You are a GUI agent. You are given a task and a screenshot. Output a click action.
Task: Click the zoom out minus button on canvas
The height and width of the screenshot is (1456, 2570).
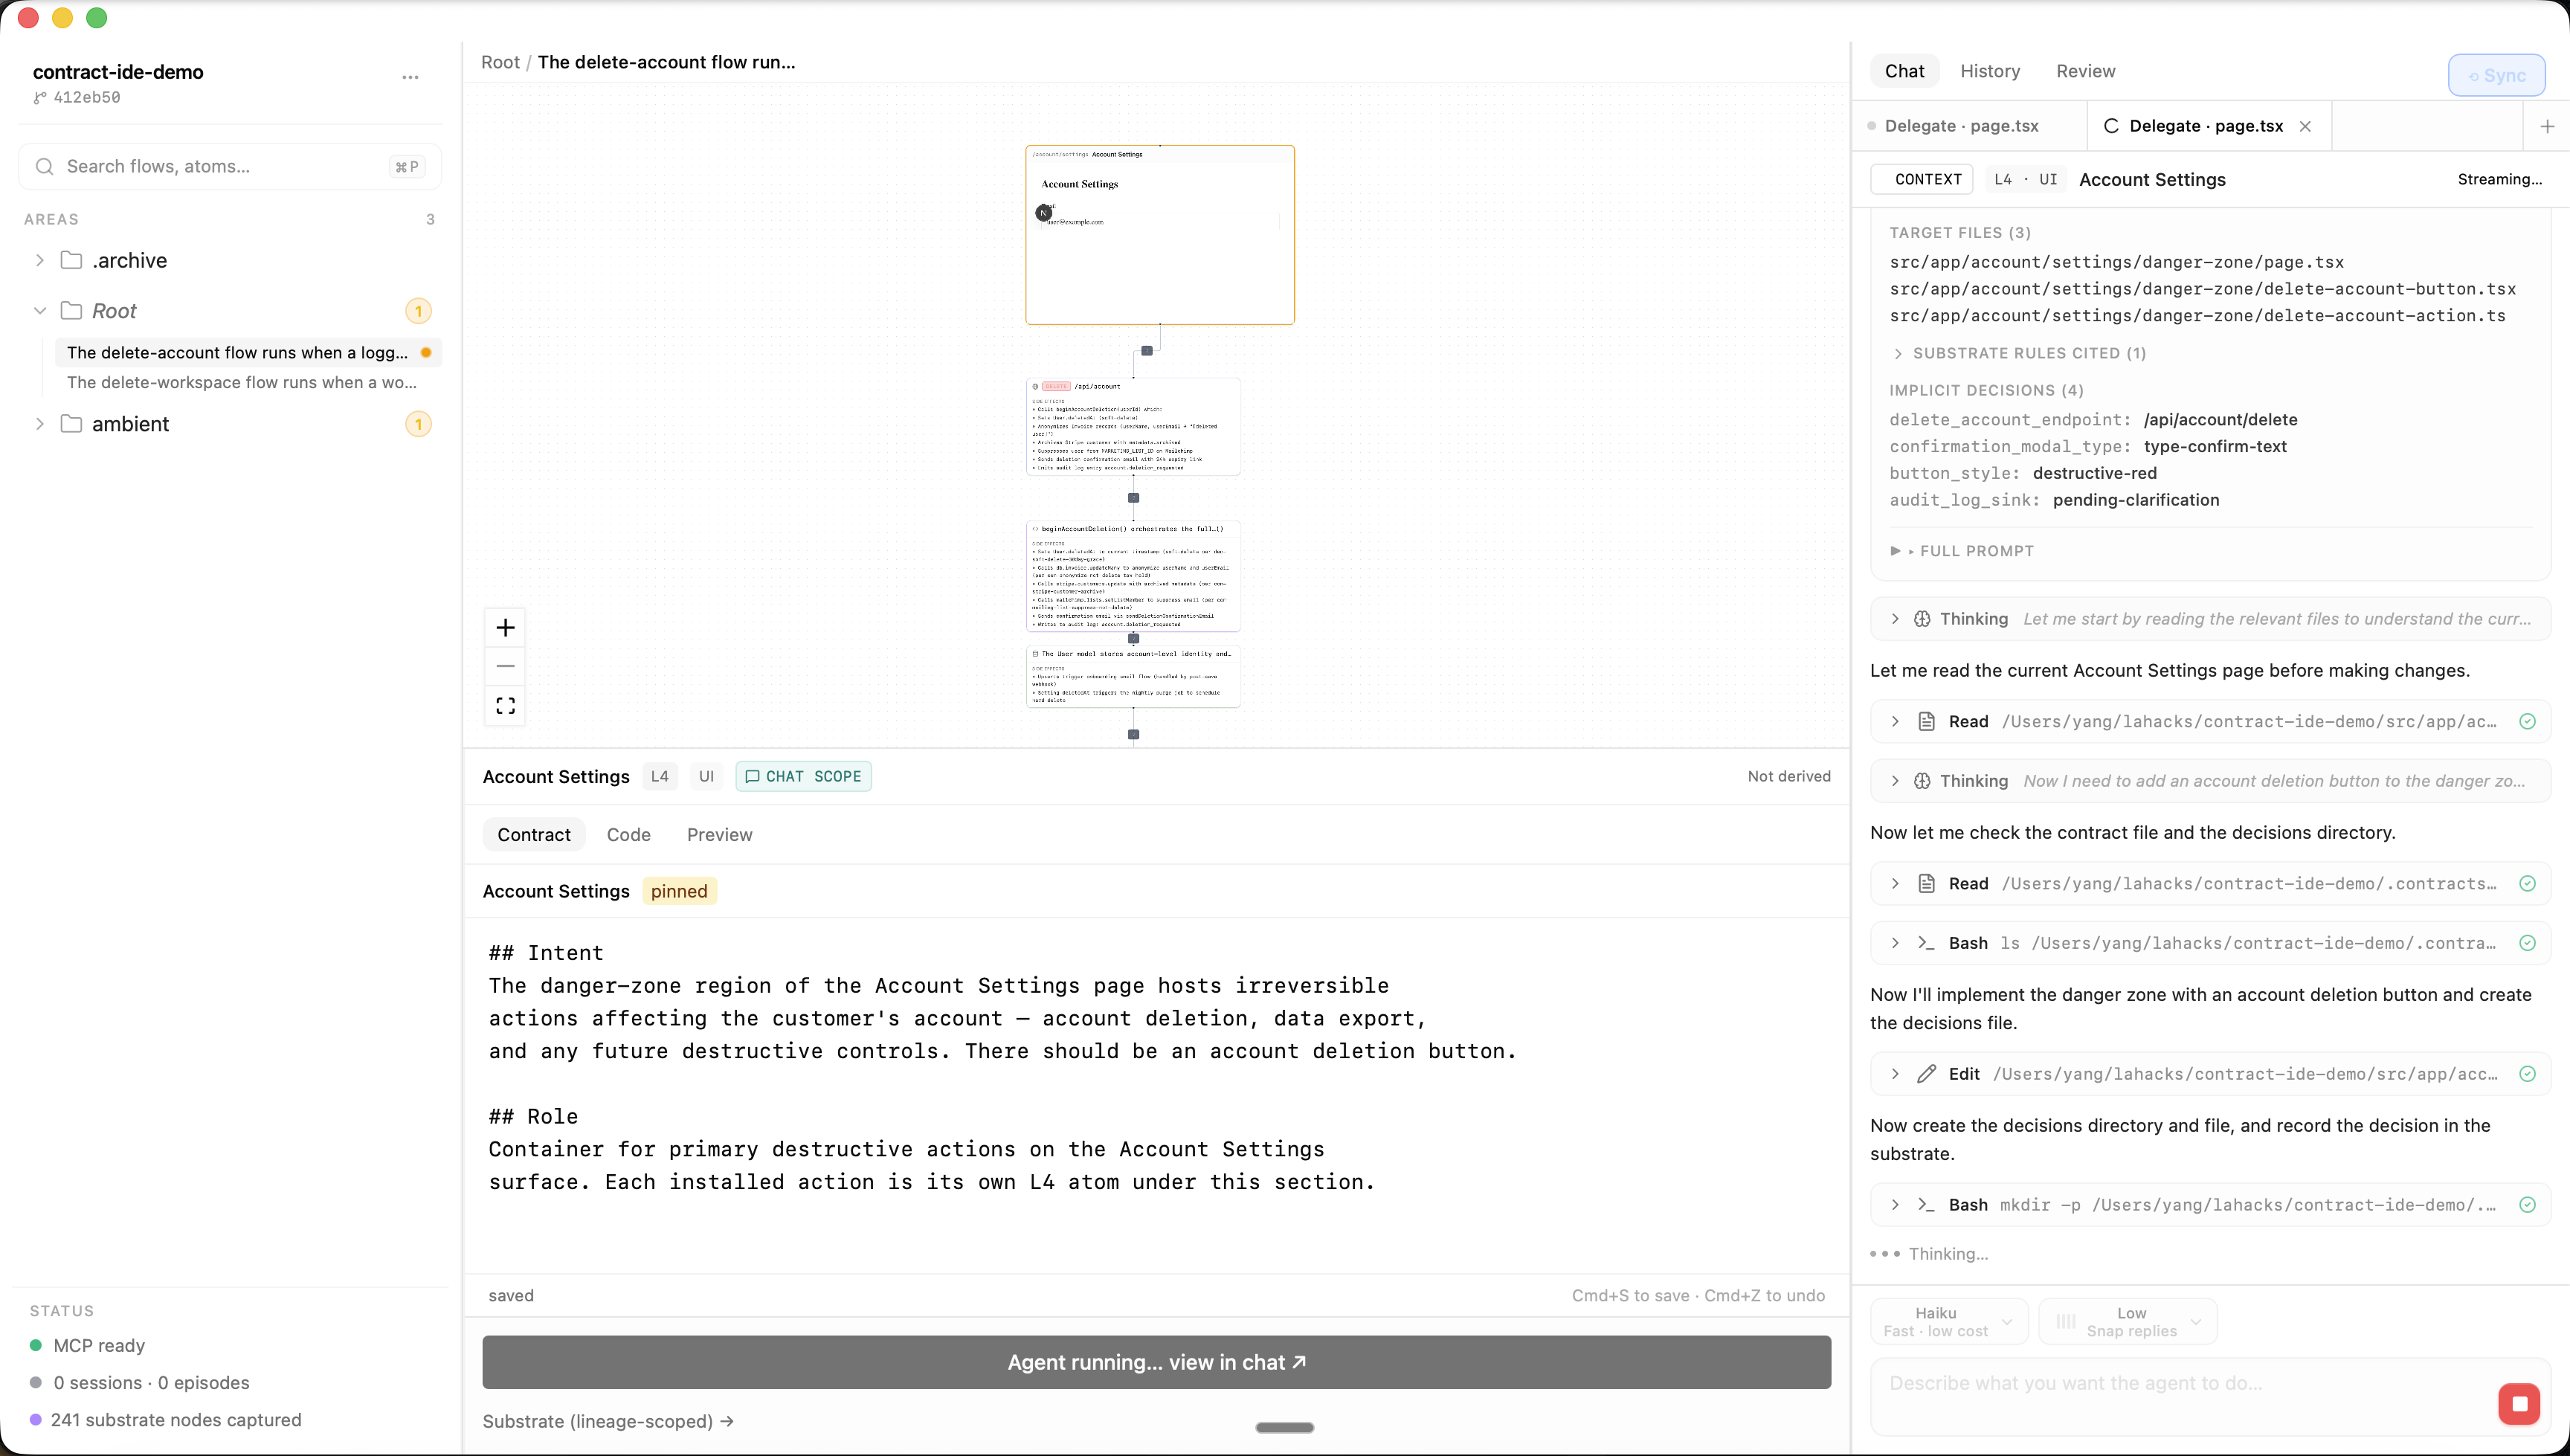505,666
